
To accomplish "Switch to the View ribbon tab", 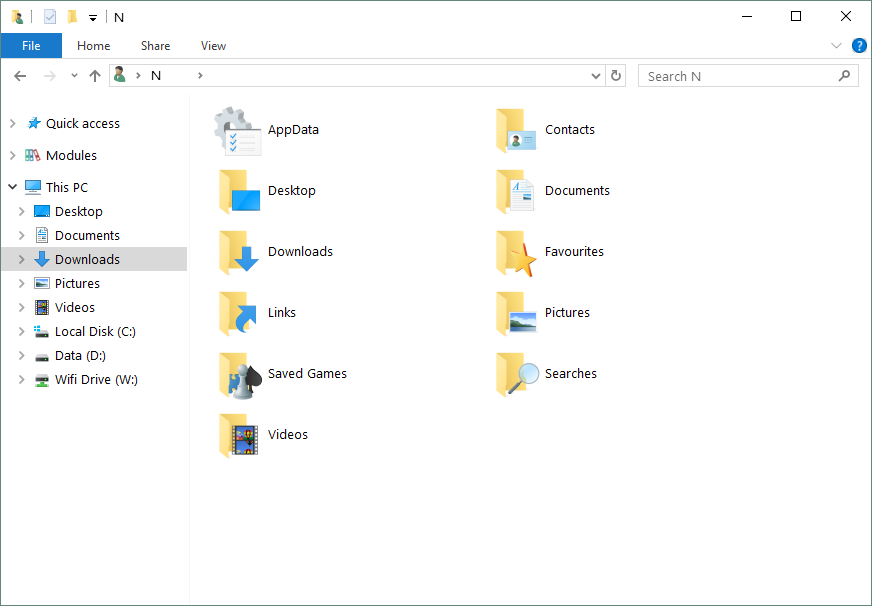I will (x=213, y=46).
